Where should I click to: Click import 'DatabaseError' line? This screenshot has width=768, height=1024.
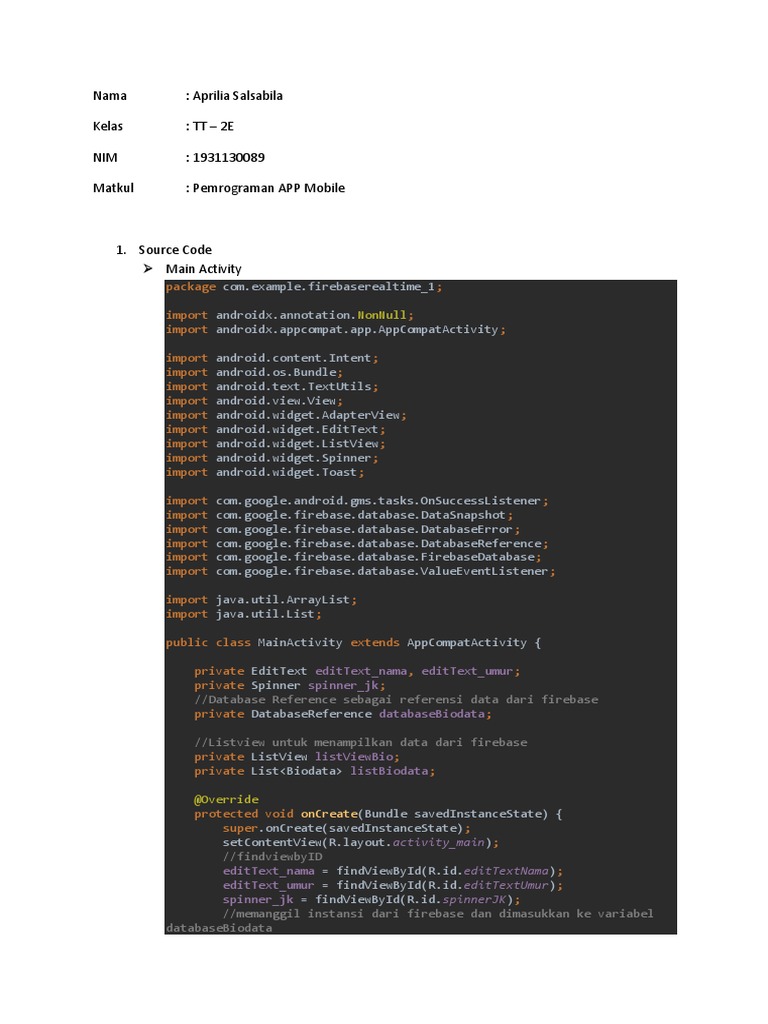(343, 530)
